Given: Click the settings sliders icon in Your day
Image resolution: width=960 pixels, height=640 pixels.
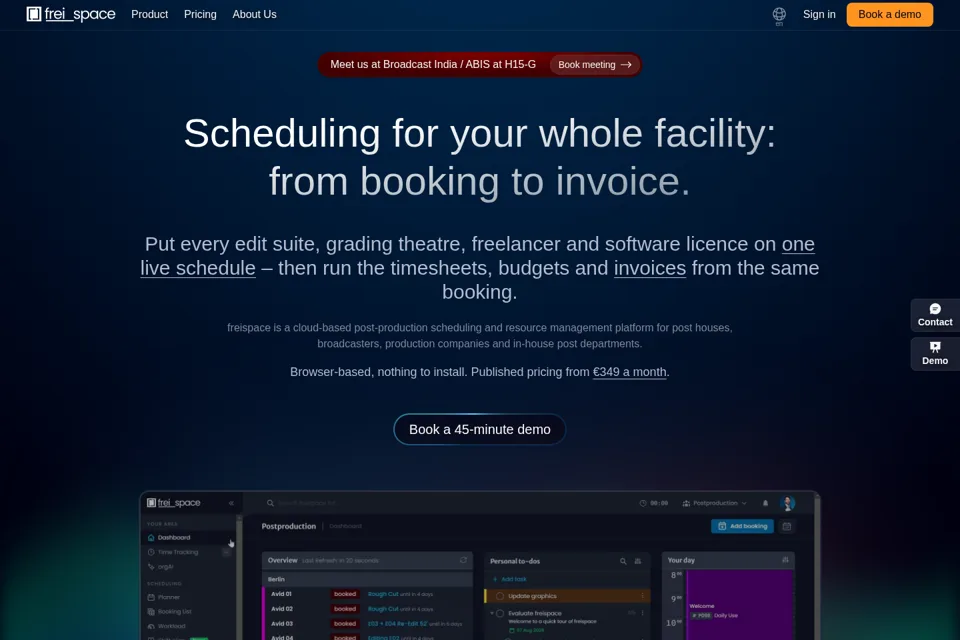Looking at the screenshot, I should (x=786, y=560).
